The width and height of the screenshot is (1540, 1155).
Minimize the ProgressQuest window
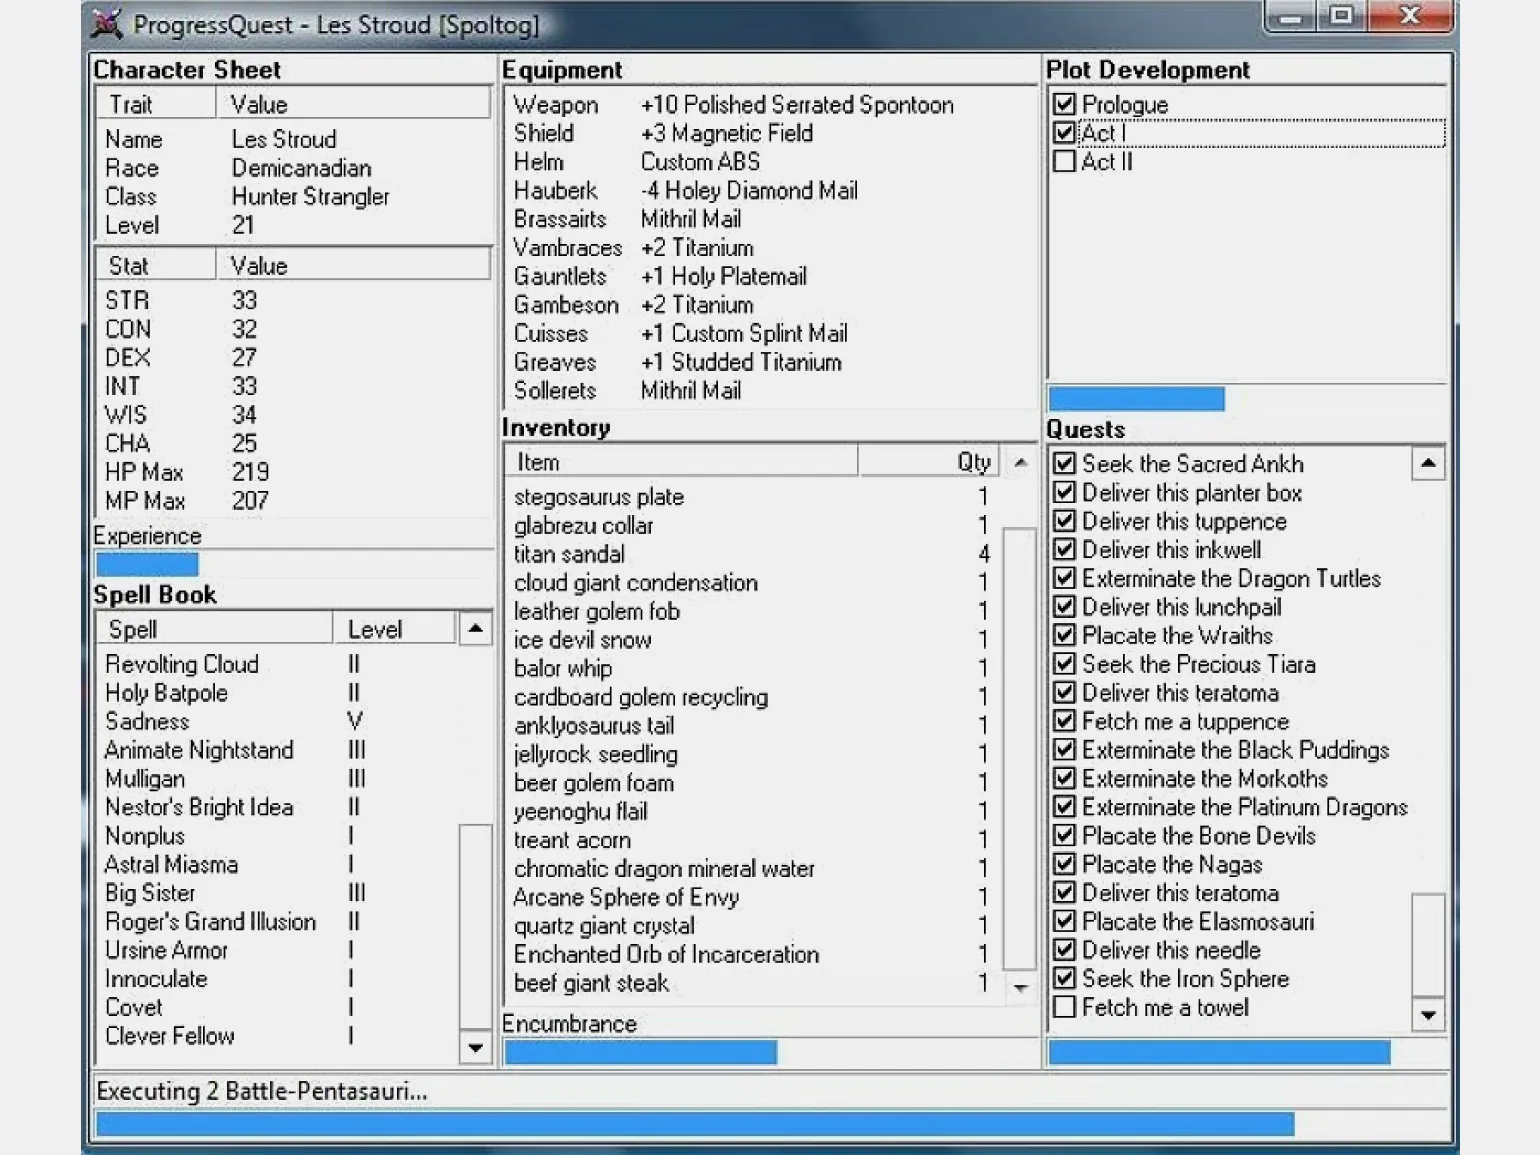tap(1291, 17)
